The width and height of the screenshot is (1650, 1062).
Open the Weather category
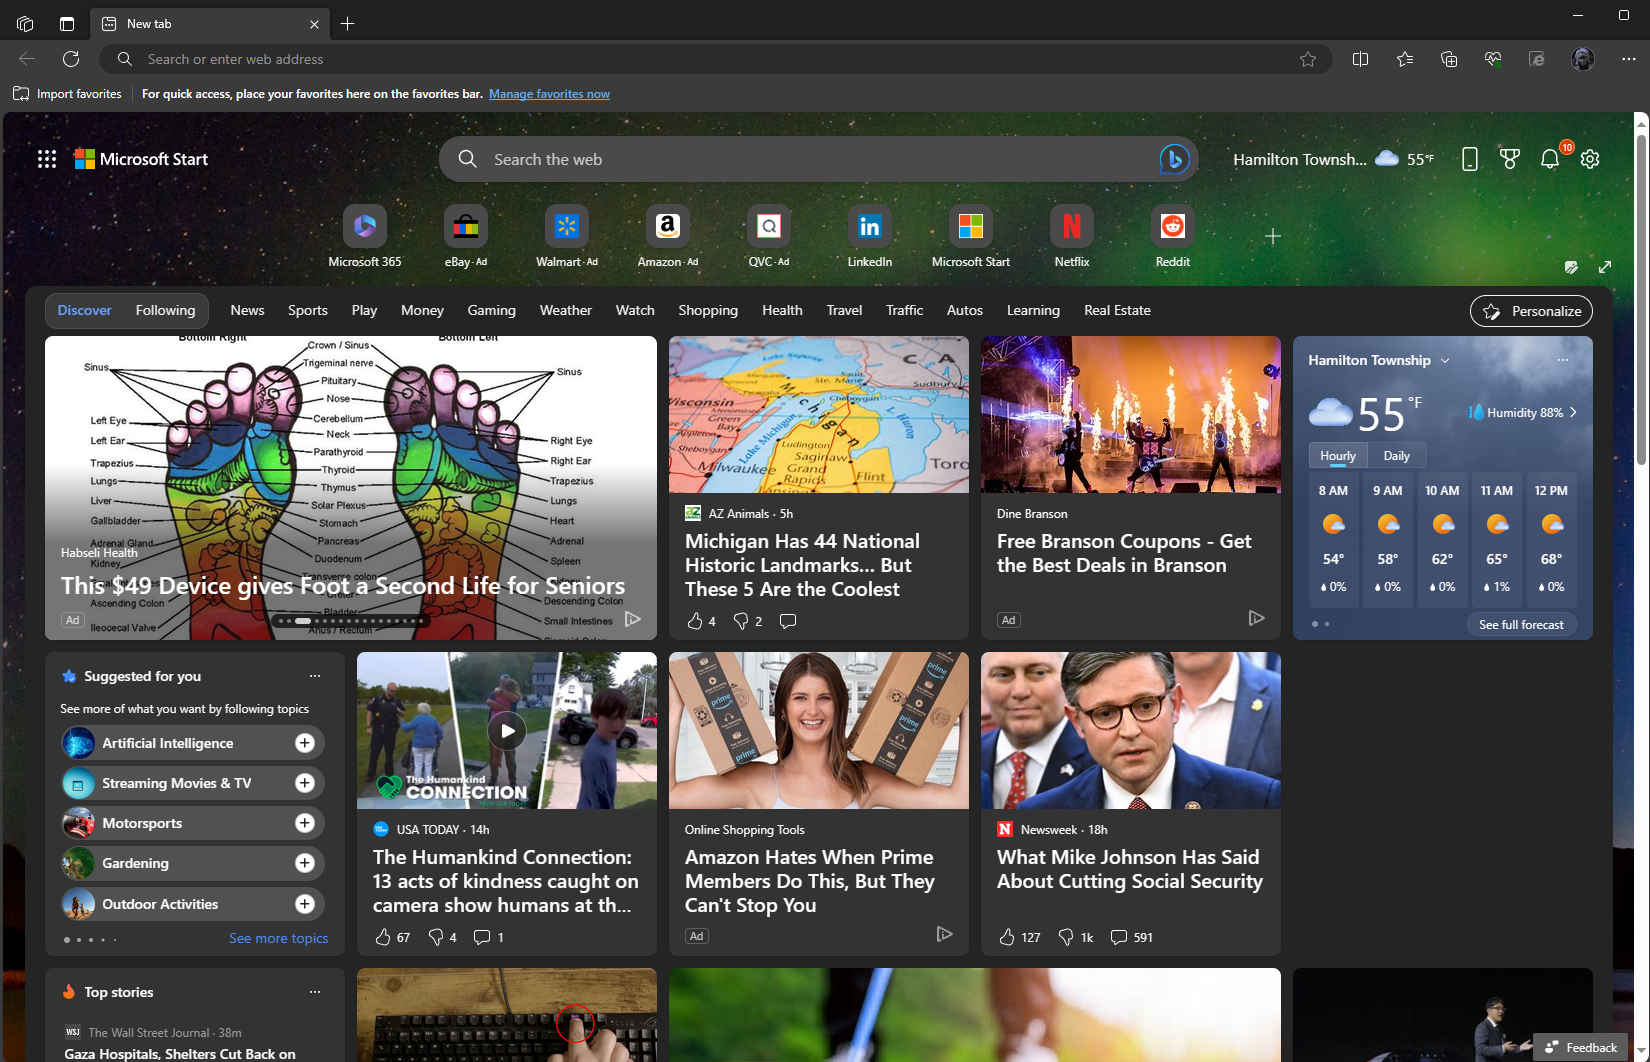click(566, 310)
